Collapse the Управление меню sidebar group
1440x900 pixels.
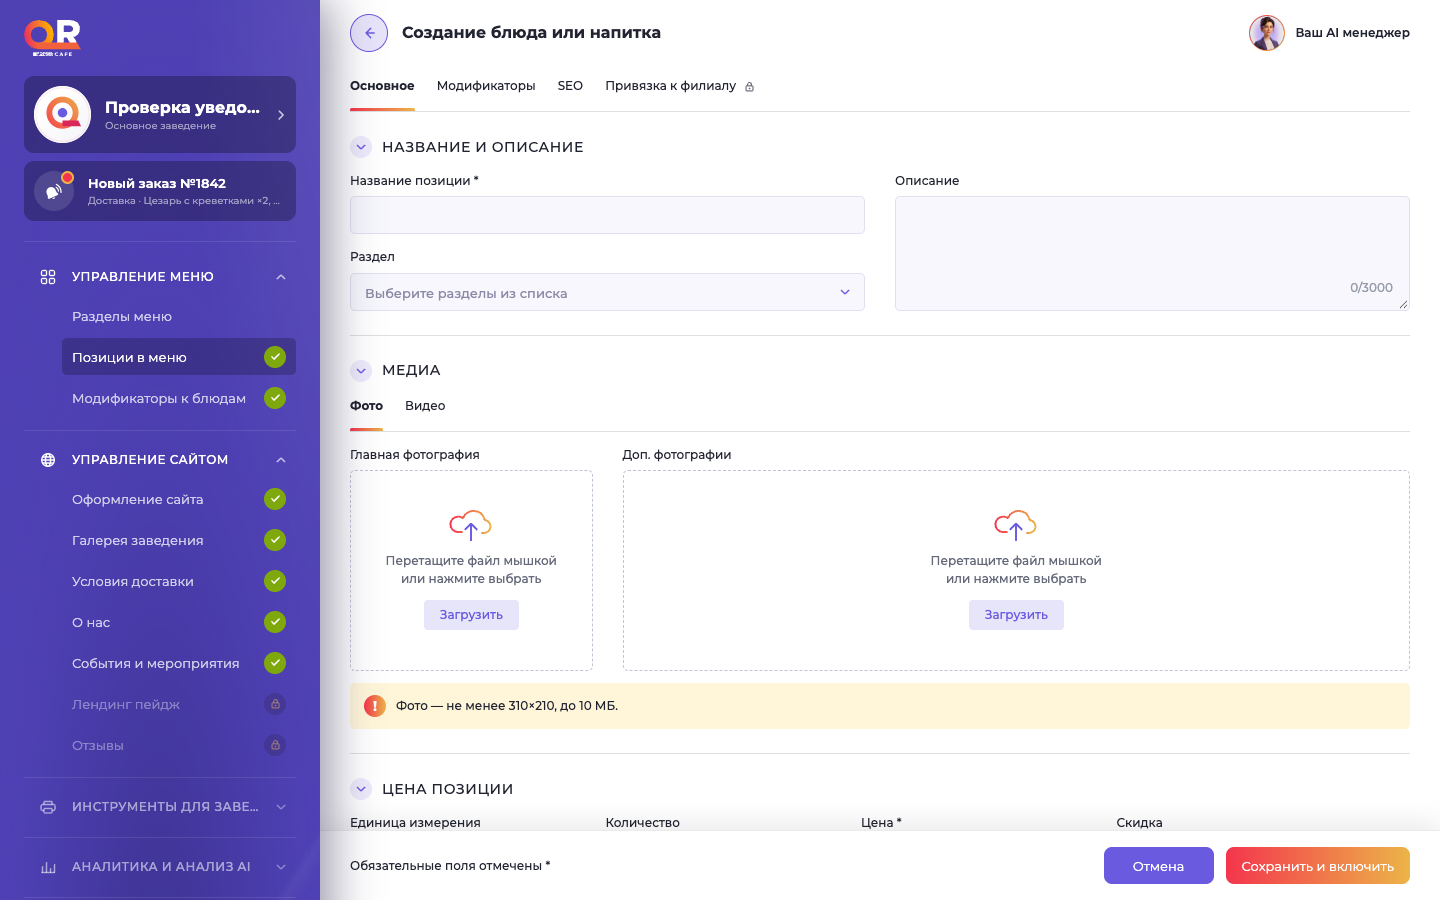coord(281,277)
